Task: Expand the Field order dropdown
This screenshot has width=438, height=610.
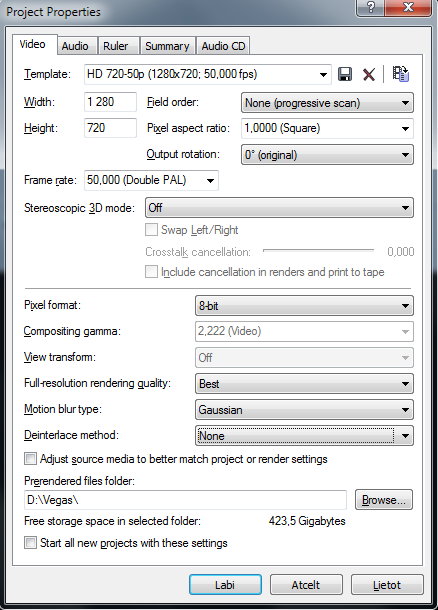Action: [x=327, y=103]
